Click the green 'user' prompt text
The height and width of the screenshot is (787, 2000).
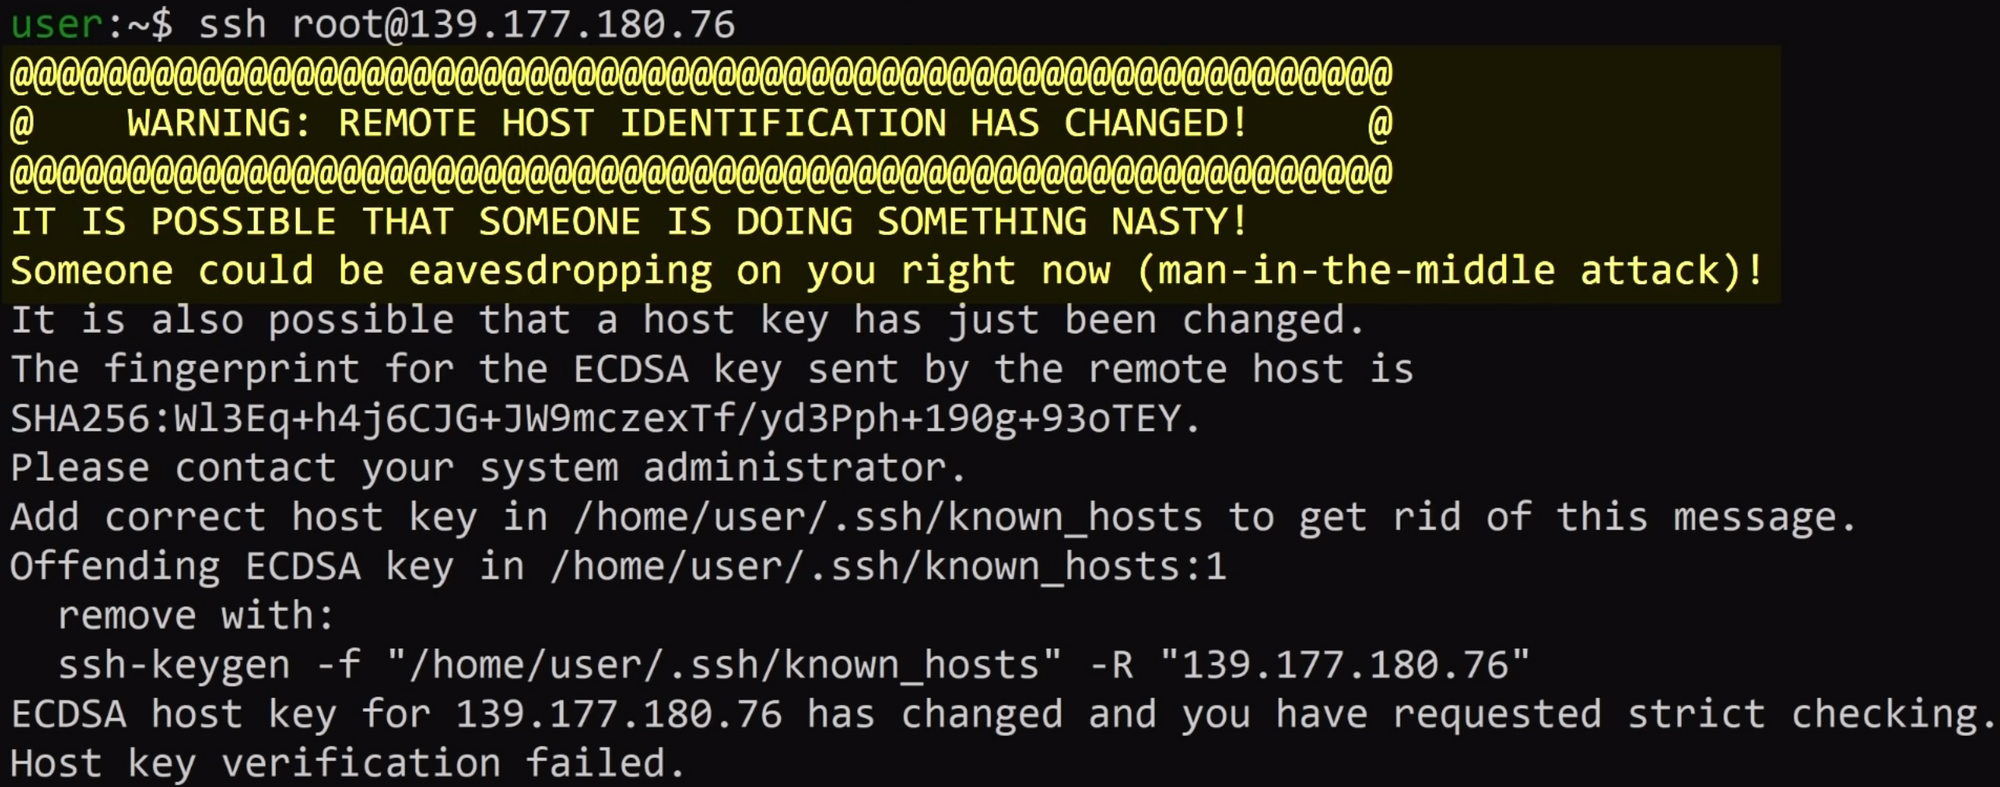[57, 24]
